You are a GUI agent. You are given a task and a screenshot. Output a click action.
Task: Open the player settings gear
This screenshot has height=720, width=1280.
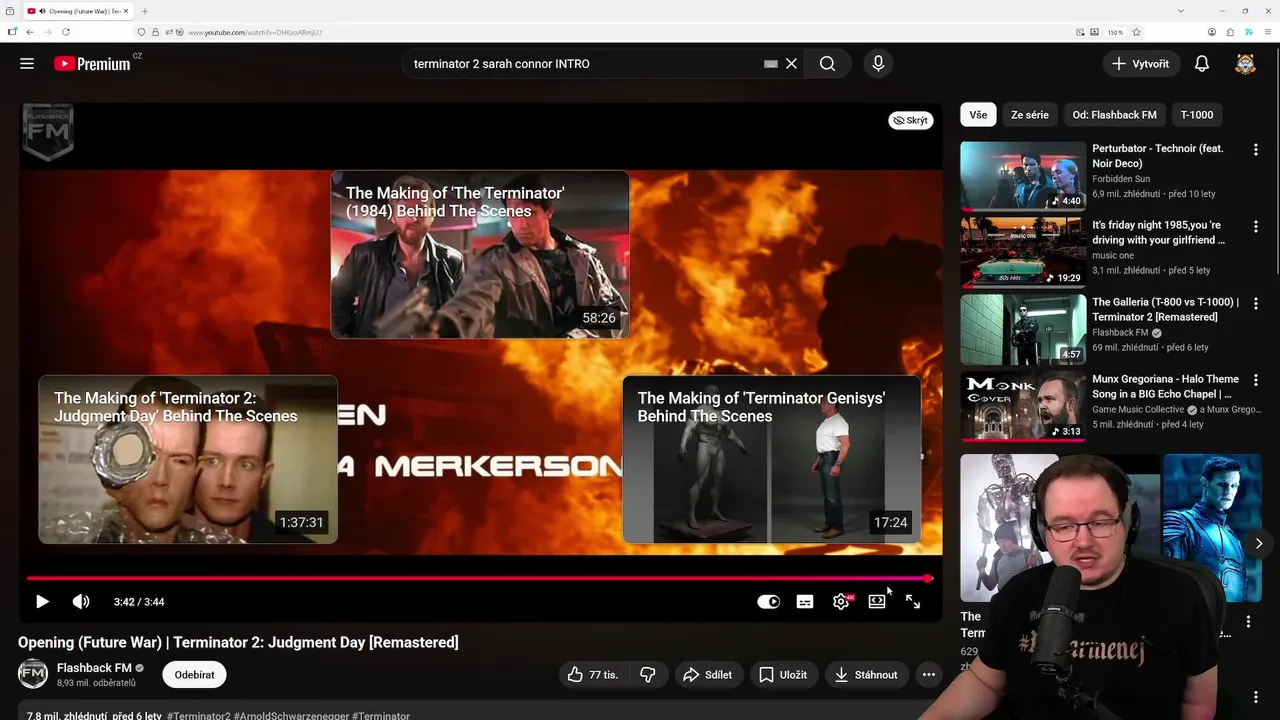(841, 602)
